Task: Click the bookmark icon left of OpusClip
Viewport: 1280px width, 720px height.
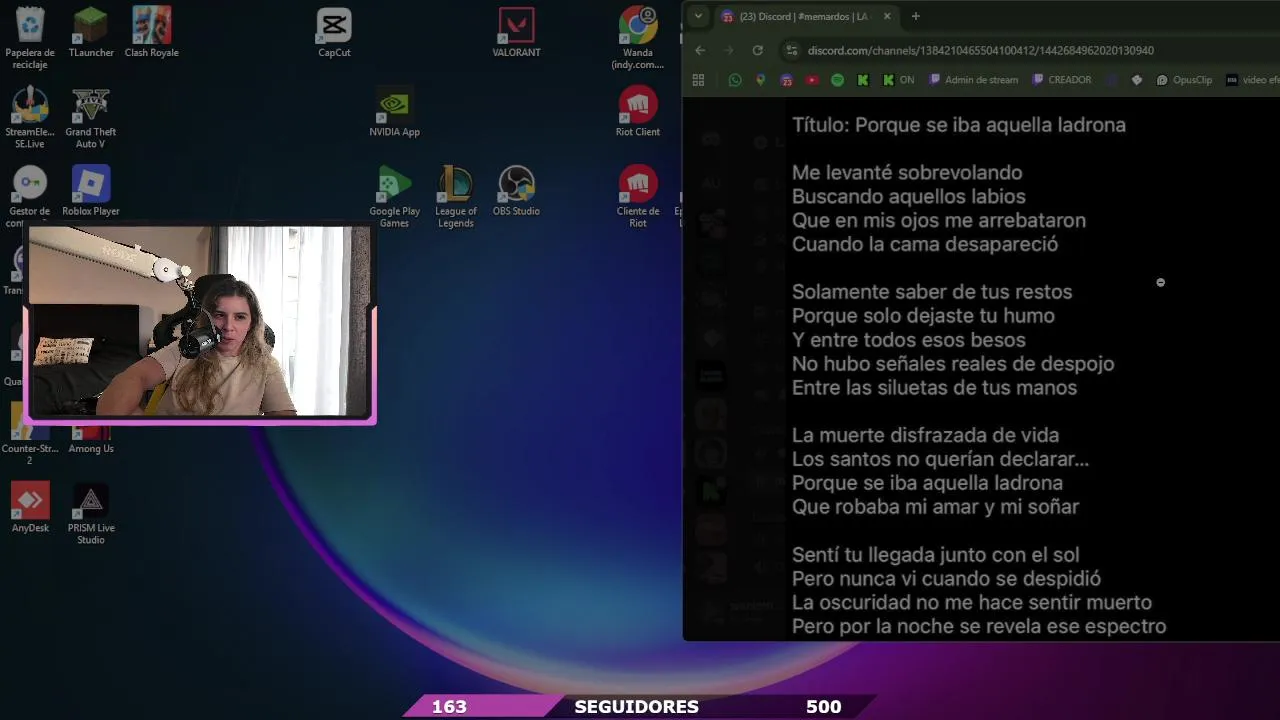Action: click(1137, 80)
